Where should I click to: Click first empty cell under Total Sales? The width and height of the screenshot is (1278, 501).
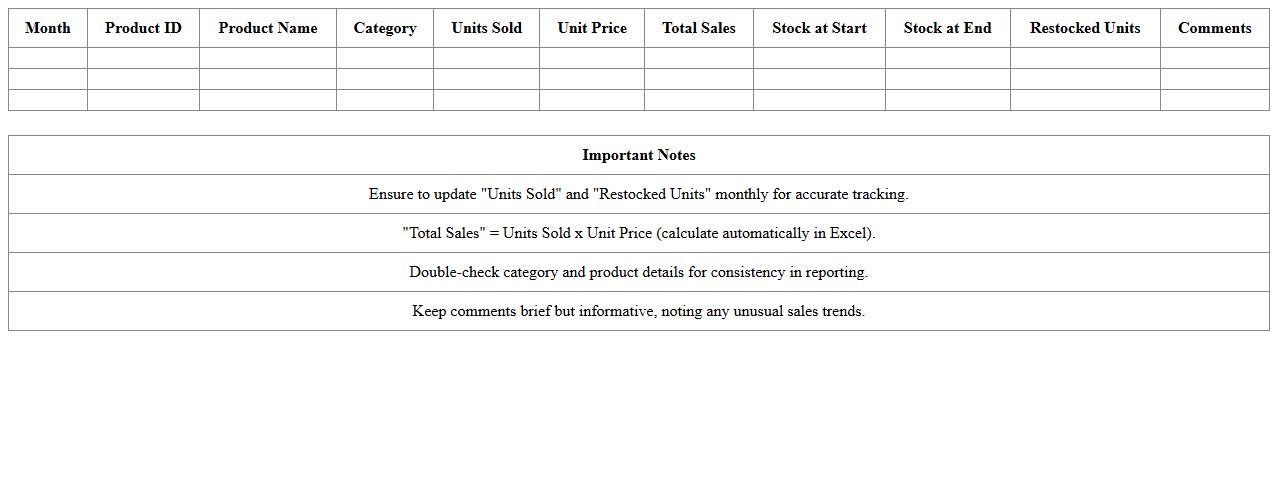click(x=699, y=58)
